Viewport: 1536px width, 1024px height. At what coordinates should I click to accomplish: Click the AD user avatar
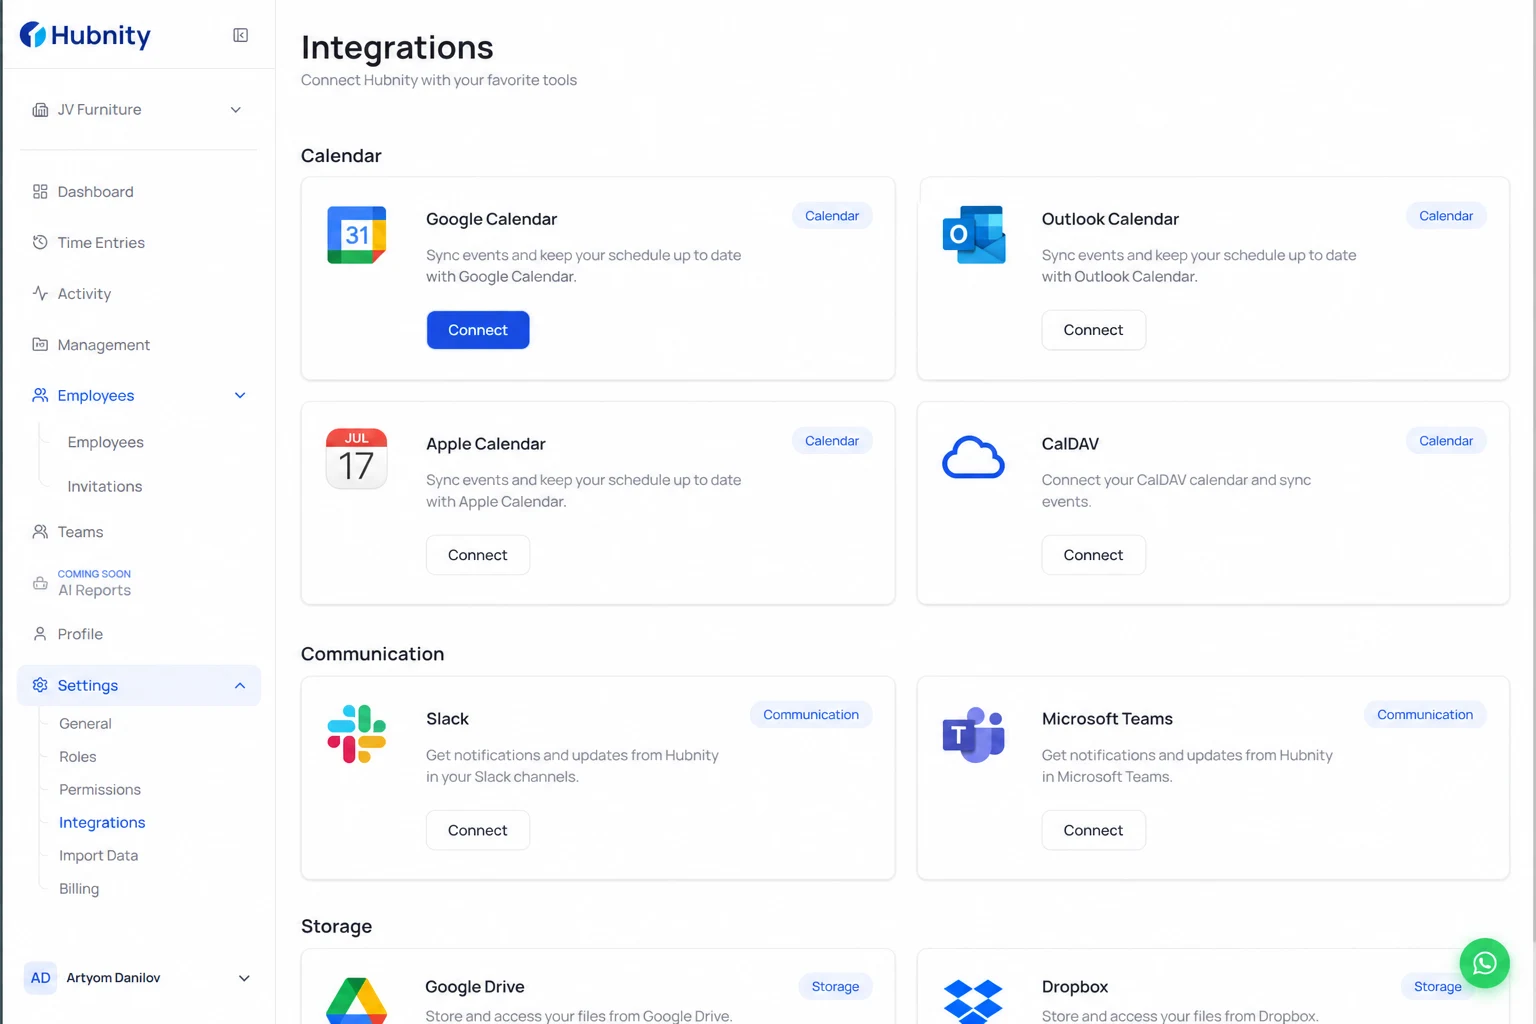click(x=40, y=978)
